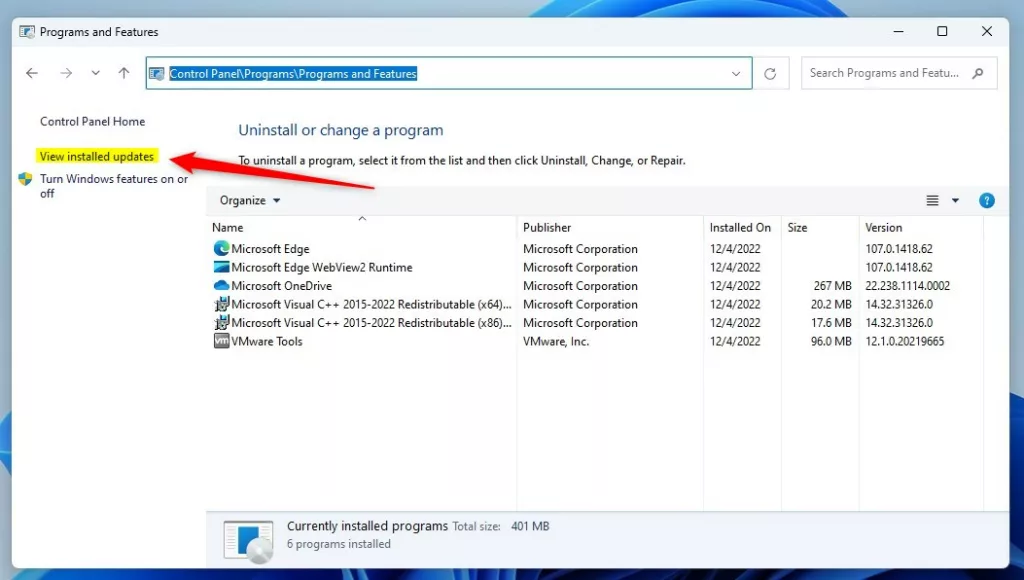Open the recent locations chevron
The image size is (1024, 580).
click(x=95, y=73)
